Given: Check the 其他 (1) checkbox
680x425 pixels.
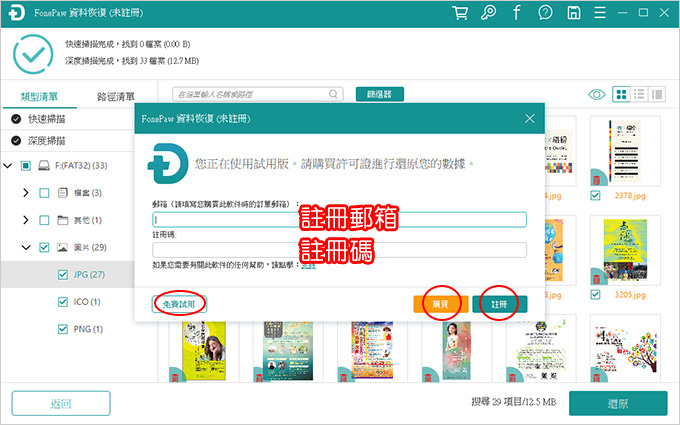Looking at the screenshot, I should [44, 220].
